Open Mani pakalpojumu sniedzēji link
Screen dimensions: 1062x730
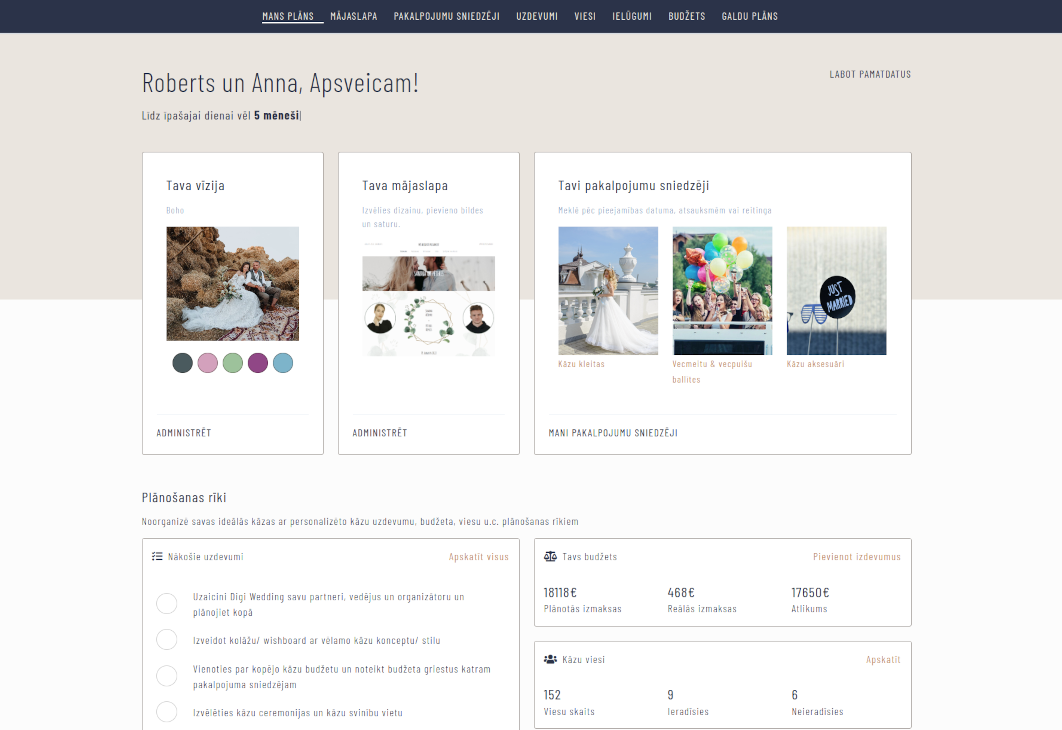click(613, 433)
